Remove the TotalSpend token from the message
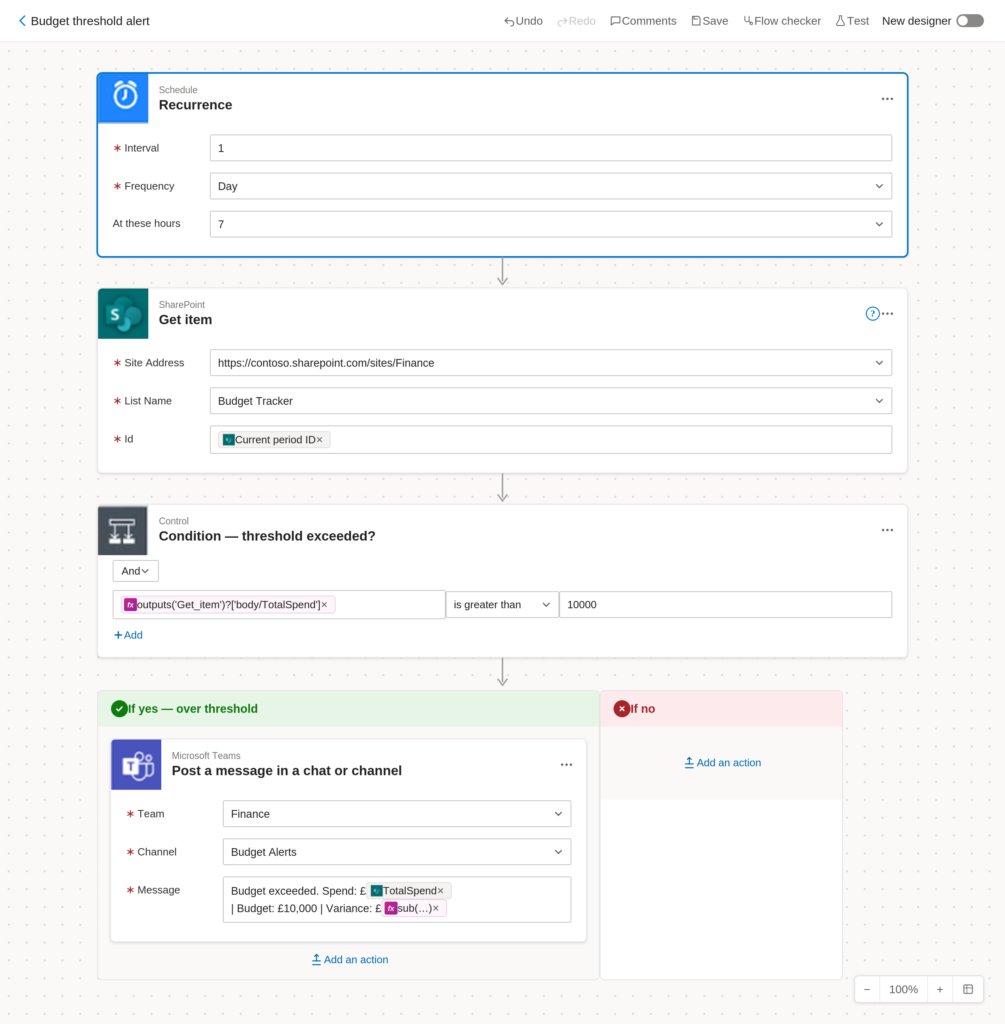The width and height of the screenshot is (1005, 1024). 440,891
